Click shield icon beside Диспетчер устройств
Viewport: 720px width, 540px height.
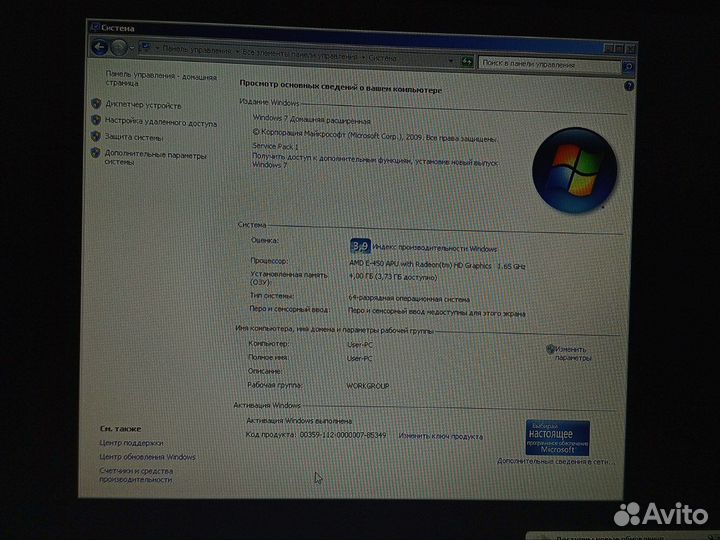[x=96, y=103]
